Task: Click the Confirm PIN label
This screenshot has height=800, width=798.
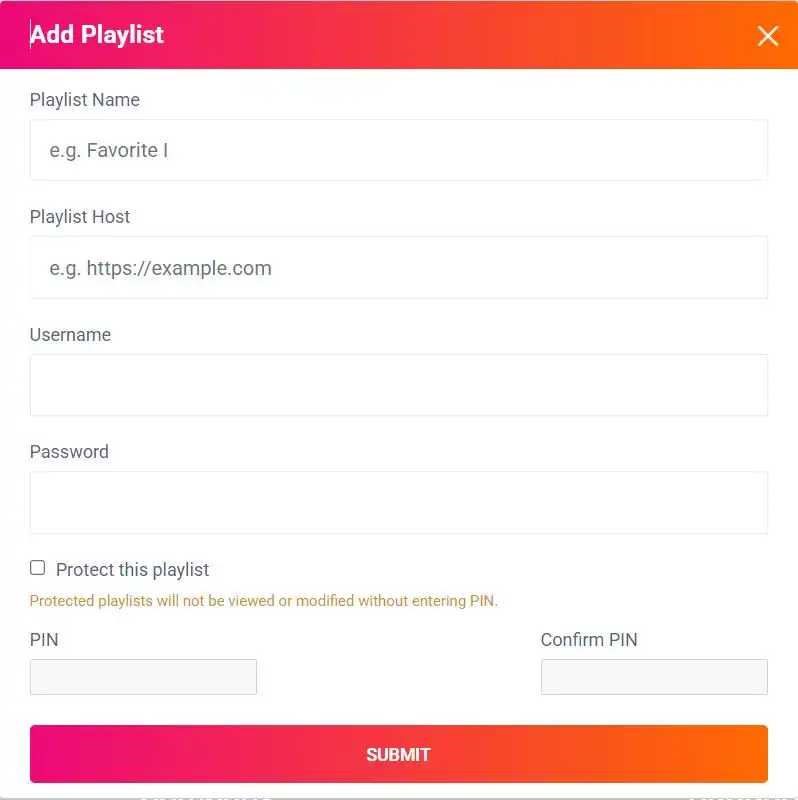Action: pyautogui.click(x=589, y=640)
